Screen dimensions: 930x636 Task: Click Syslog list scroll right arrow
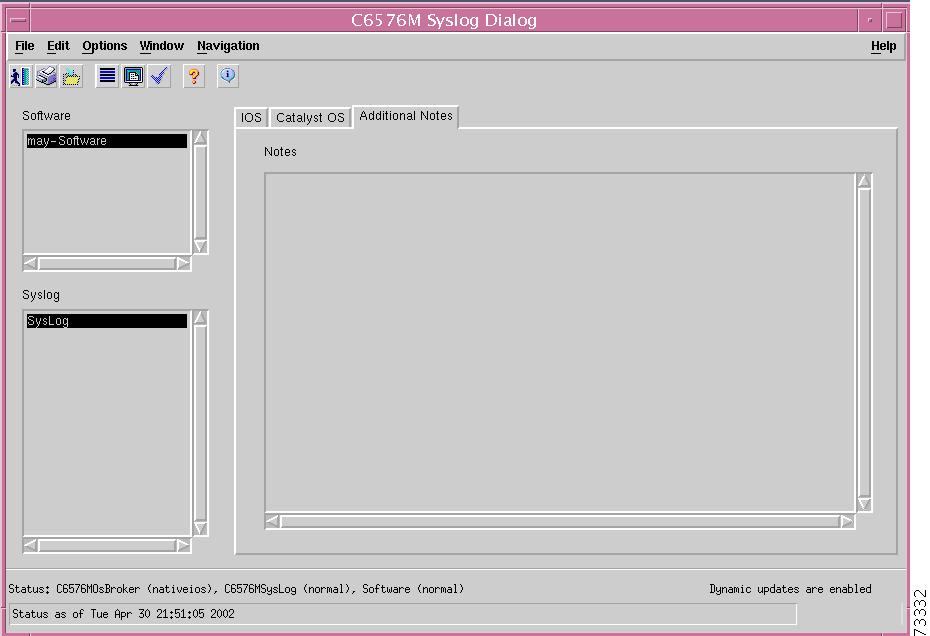[x=183, y=545]
